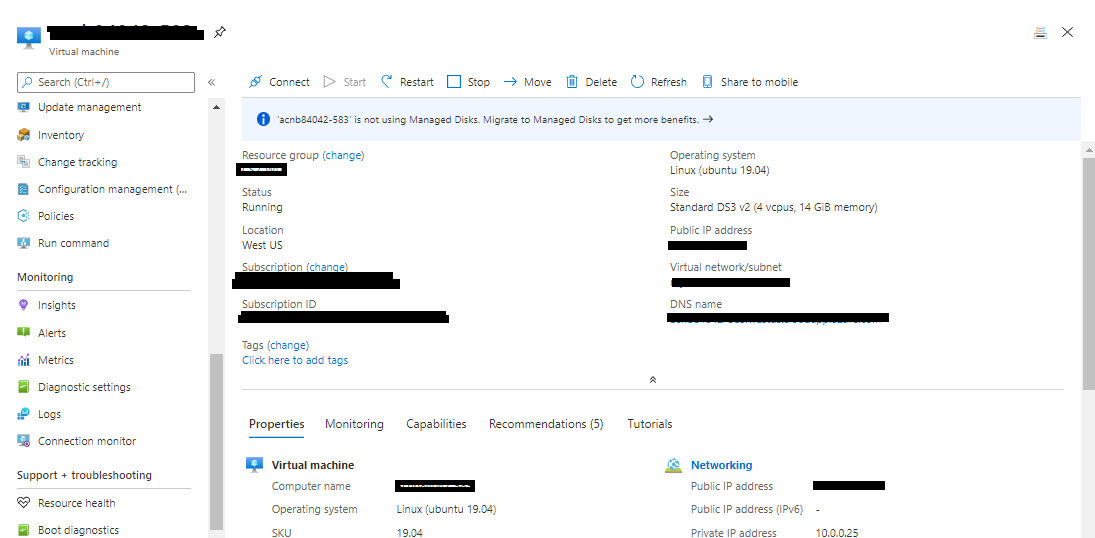Click the Configuration management icon
This screenshot has height=538, width=1095.
(24, 189)
